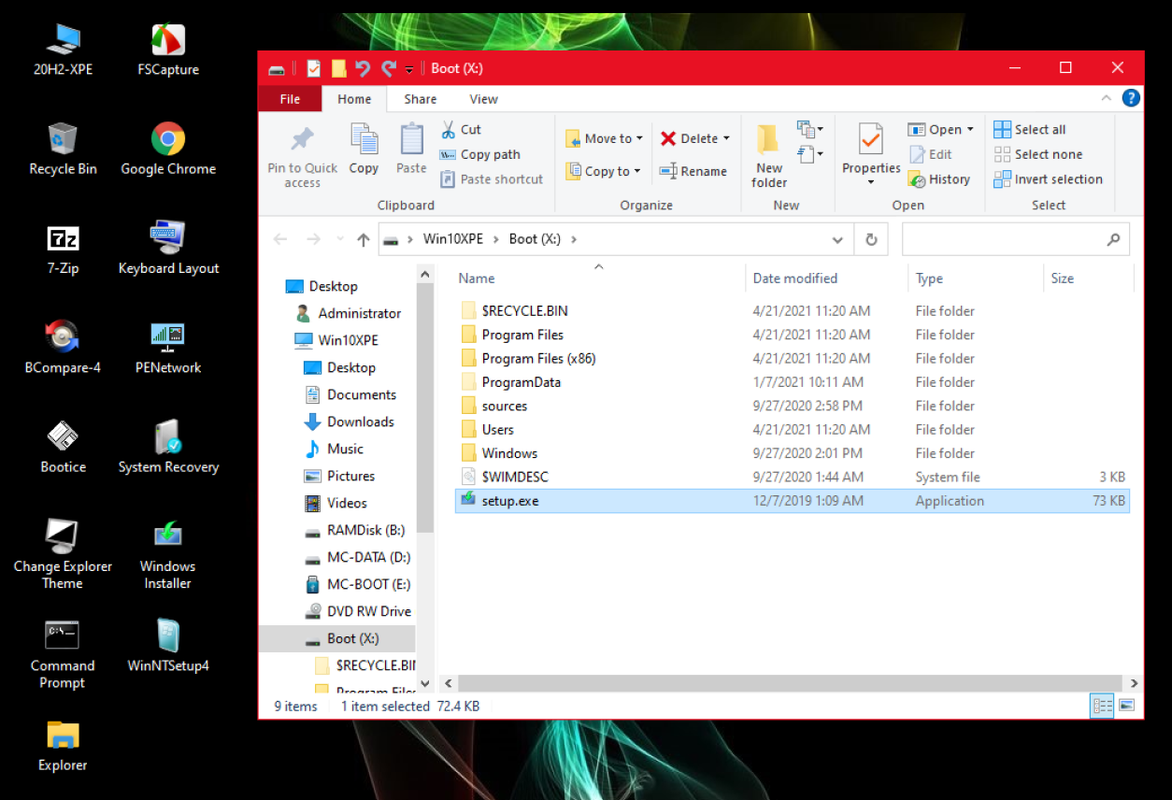
Task: Sort by the Date modified column
Action: click(x=826, y=278)
